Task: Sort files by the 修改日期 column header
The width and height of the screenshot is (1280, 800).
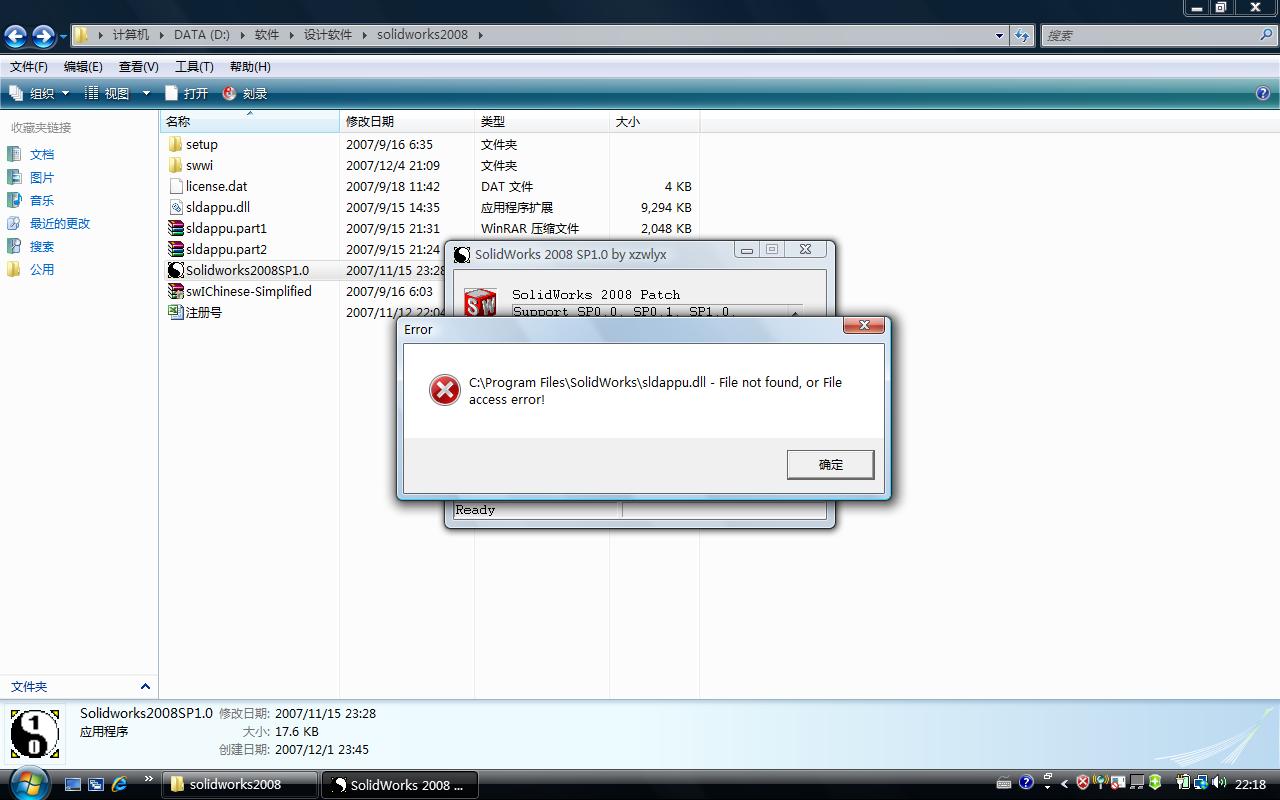Action: pos(407,121)
